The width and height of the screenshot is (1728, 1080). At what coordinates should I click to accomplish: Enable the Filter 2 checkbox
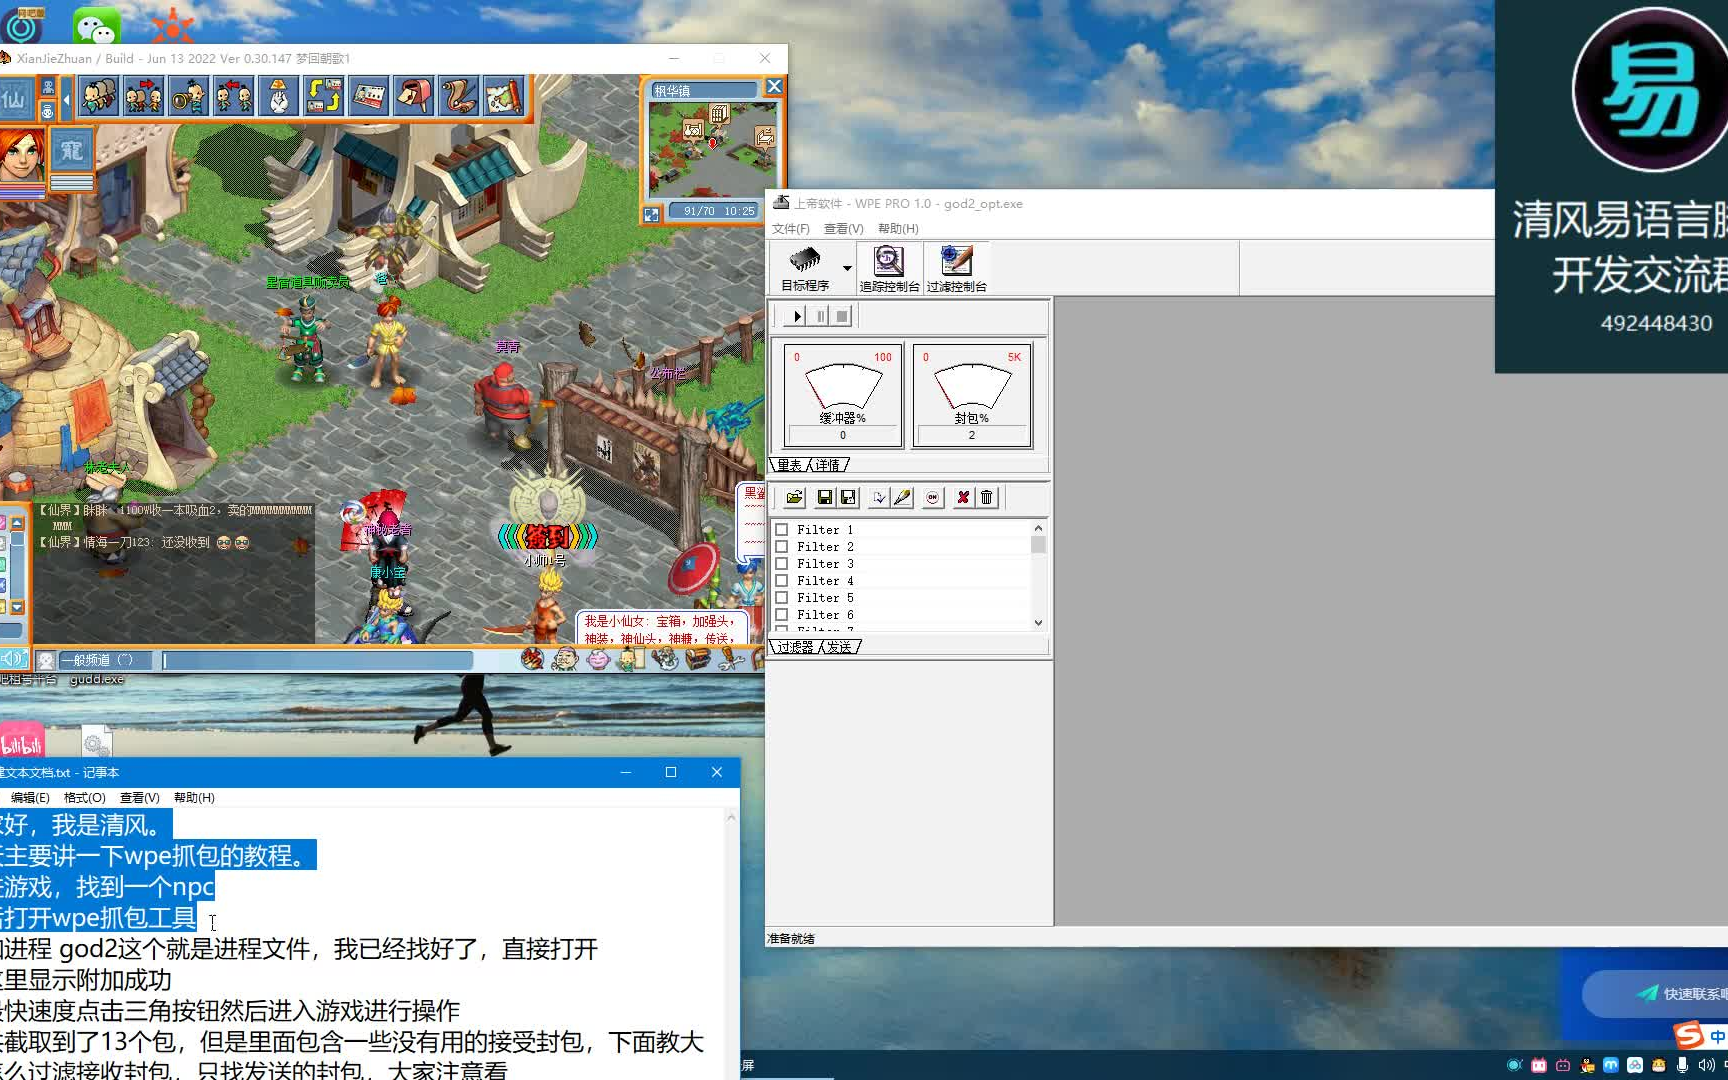[x=782, y=547]
